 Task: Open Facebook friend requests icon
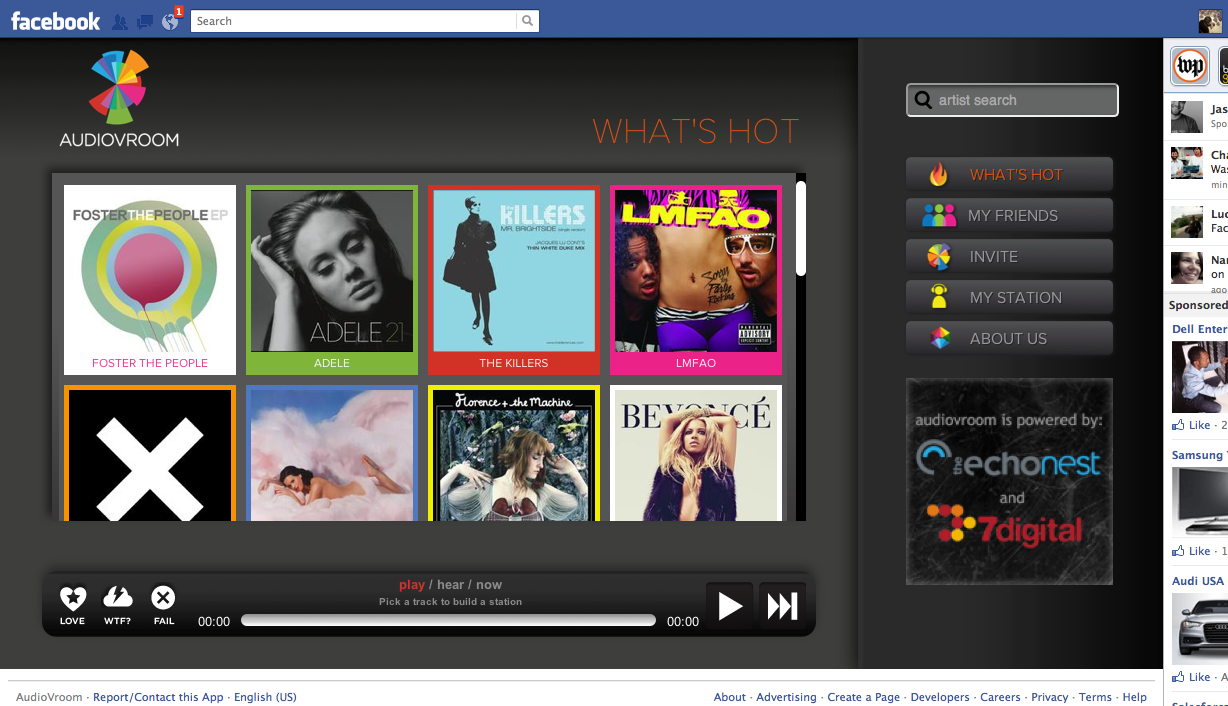point(120,20)
